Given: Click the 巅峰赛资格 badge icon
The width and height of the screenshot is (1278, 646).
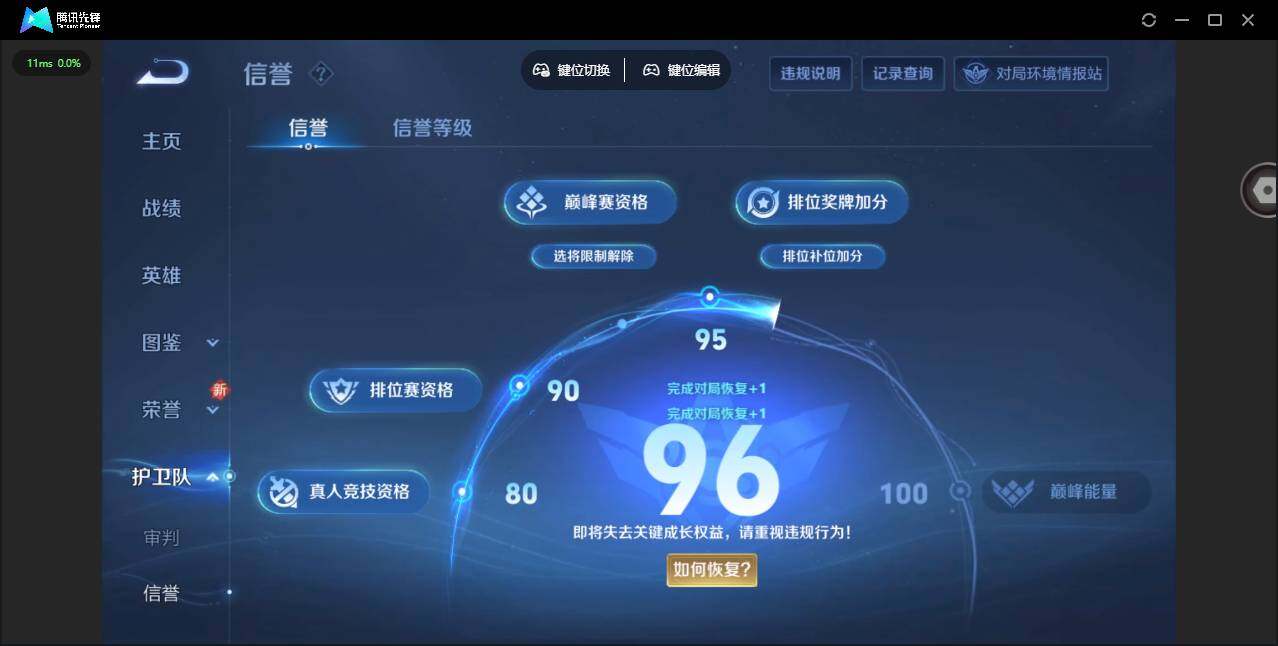Looking at the screenshot, I should point(530,203).
